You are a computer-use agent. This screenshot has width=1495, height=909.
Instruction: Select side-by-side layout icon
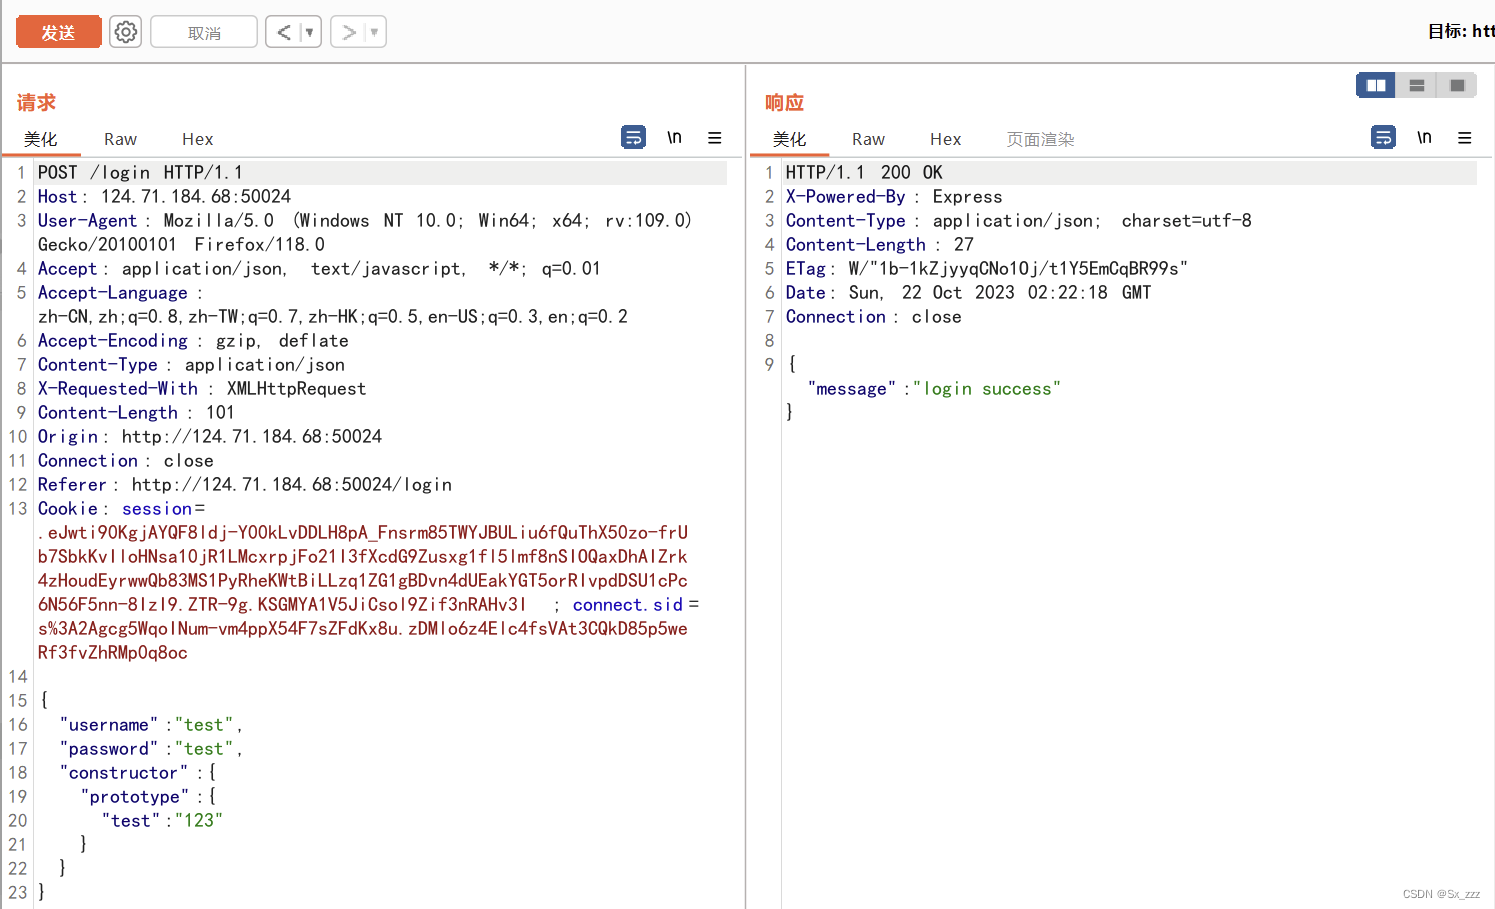click(1376, 85)
